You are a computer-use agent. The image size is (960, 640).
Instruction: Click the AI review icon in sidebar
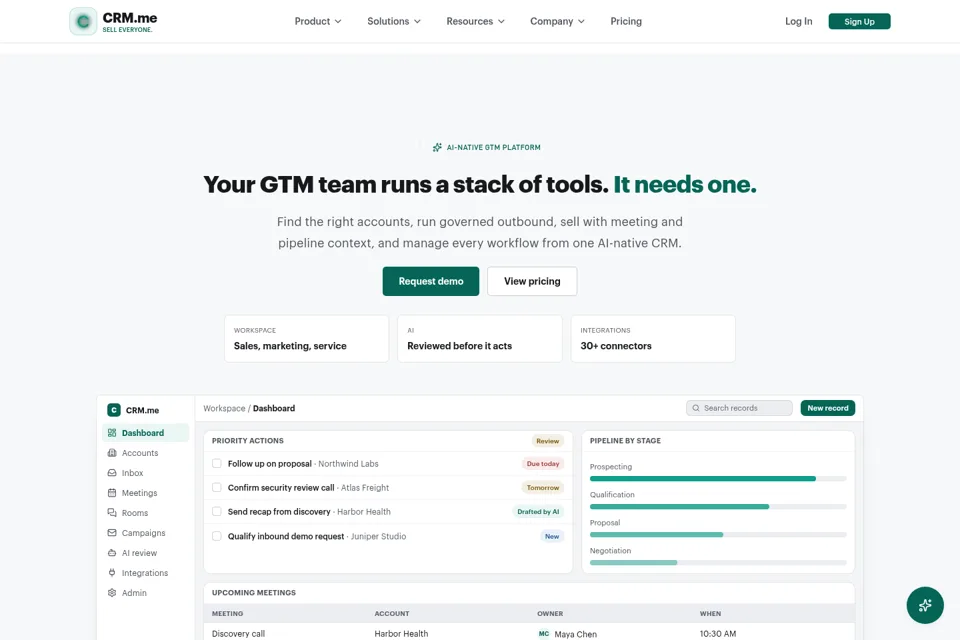click(112, 553)
